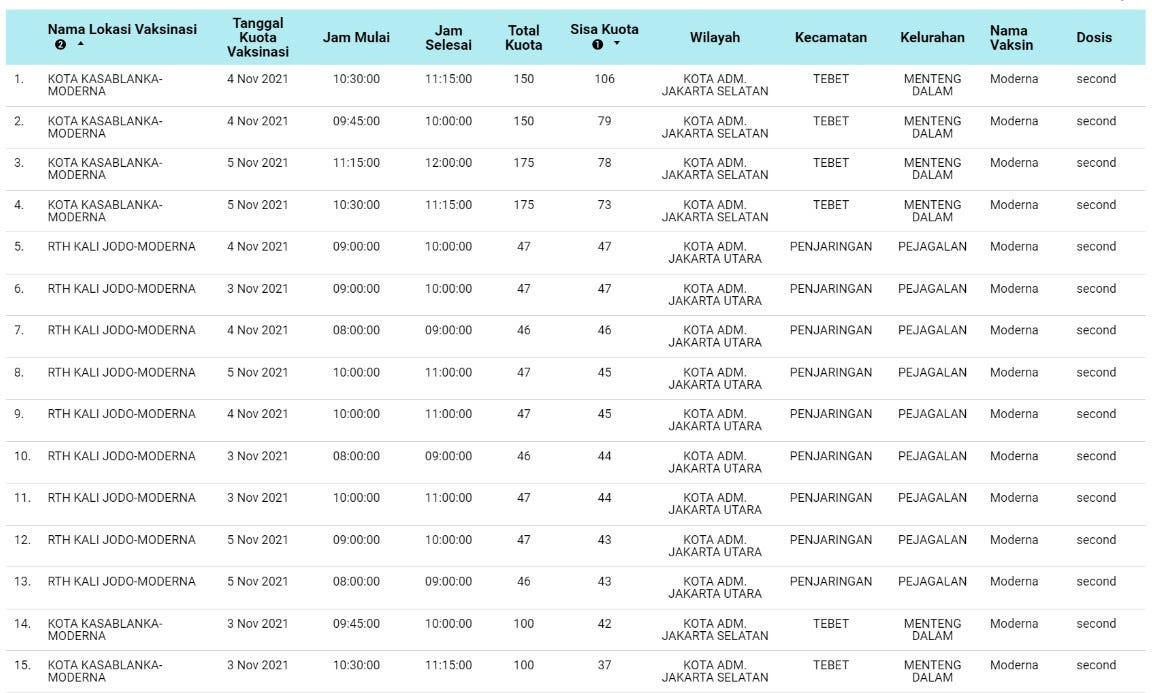
Task: Click KOTA KASABLANKA-MODERNA in row 3
Action: click(105, 169)
